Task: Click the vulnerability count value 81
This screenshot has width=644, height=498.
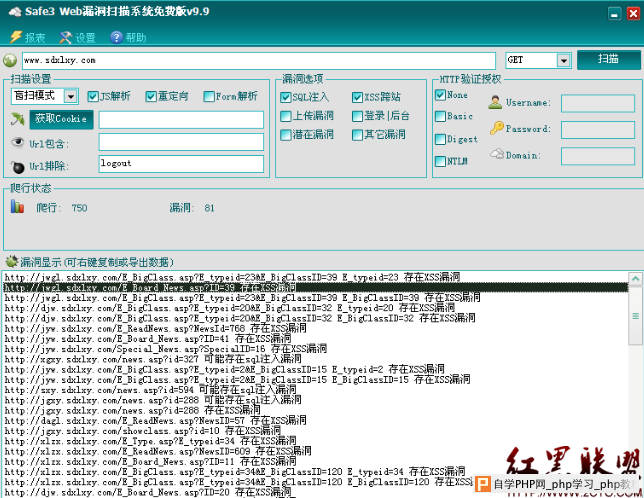Action: pos(209,208)
